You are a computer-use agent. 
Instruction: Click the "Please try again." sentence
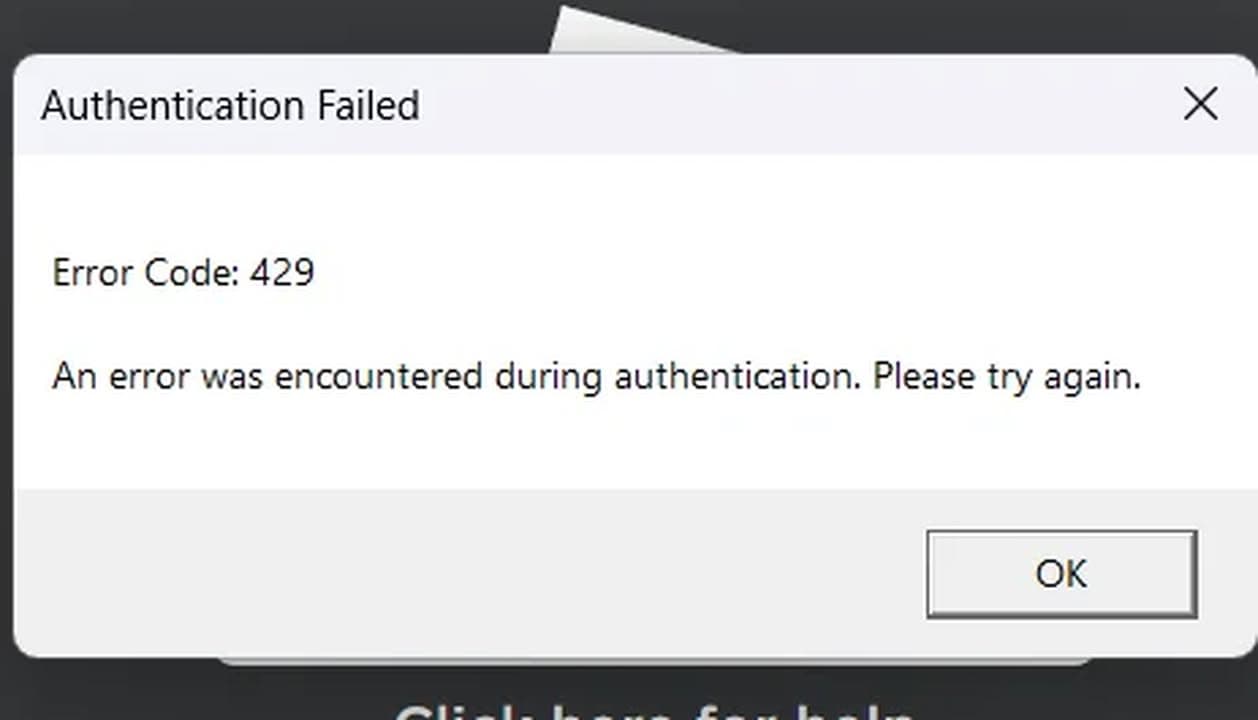coord(1006,377)
